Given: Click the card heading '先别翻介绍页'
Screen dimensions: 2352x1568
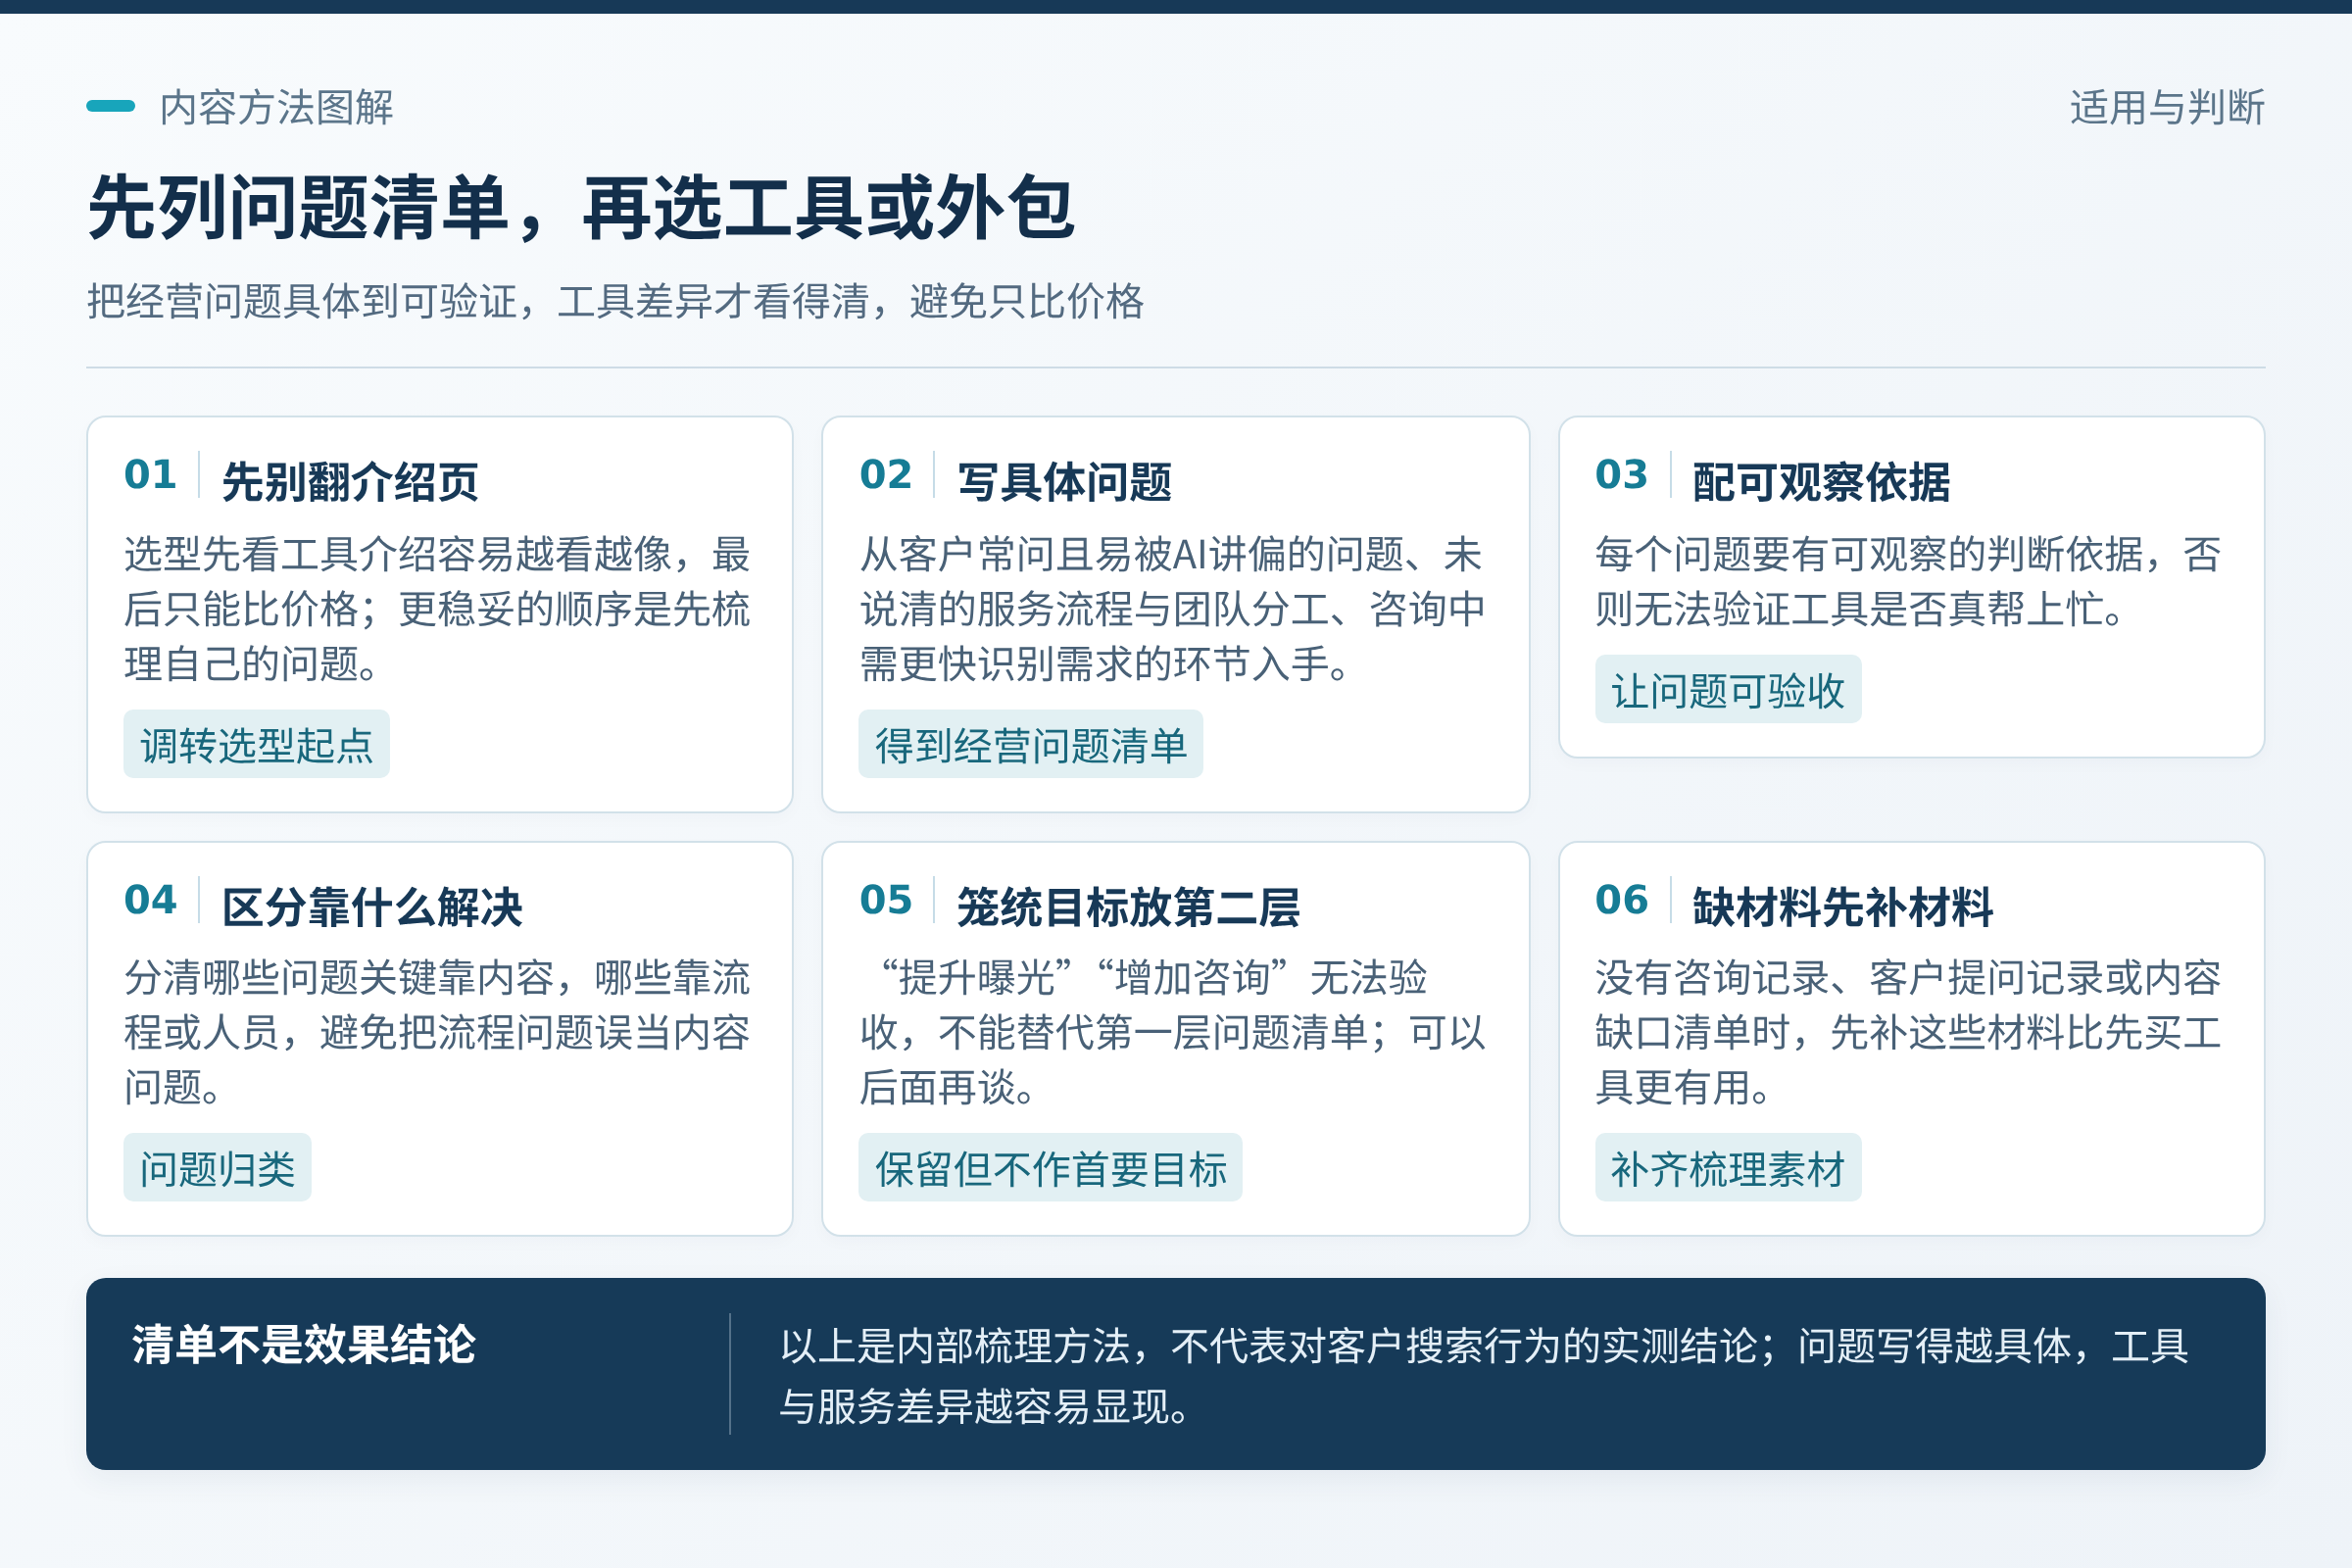Looking at the screenshot, I should click(x=350, y=482).
